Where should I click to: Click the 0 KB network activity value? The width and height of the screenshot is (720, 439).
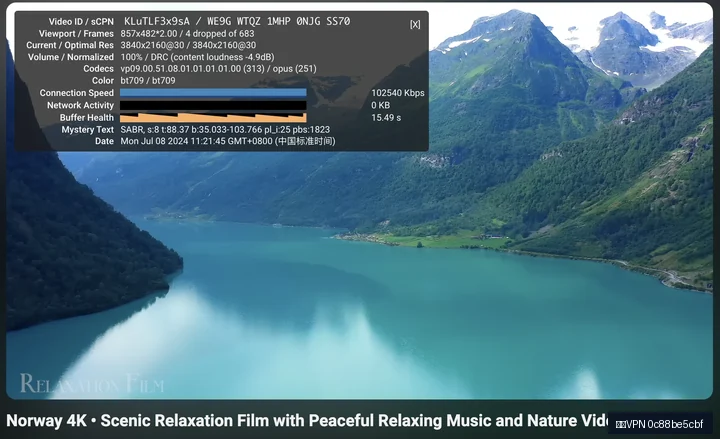click(x=380, y=105)
